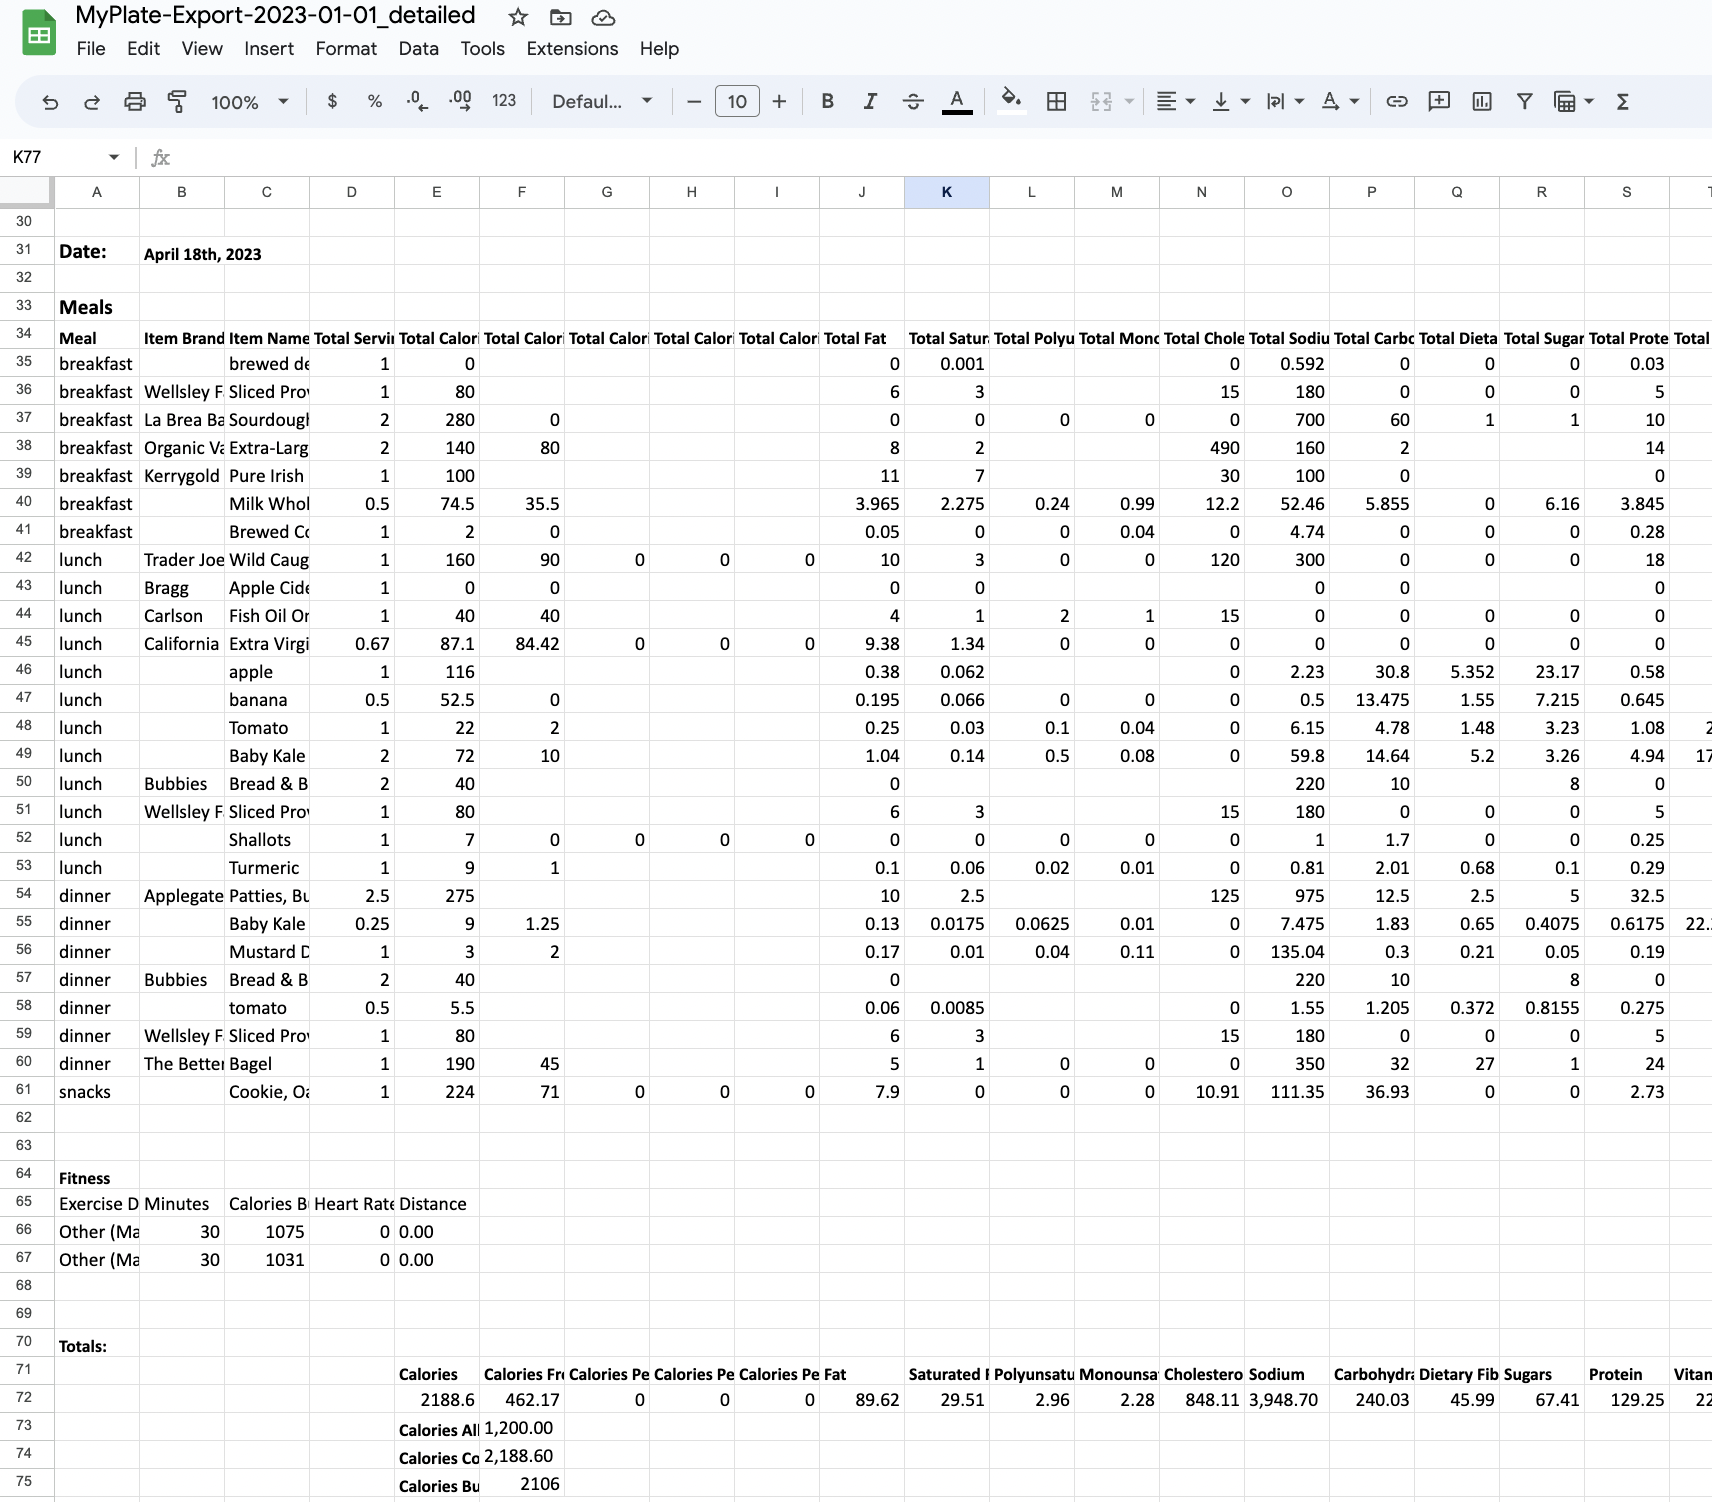The height and width of the screenshot is (1502, 1712).
Task: Click sodium total 3,948.70 cell
Action: tap(1287, 1400)
